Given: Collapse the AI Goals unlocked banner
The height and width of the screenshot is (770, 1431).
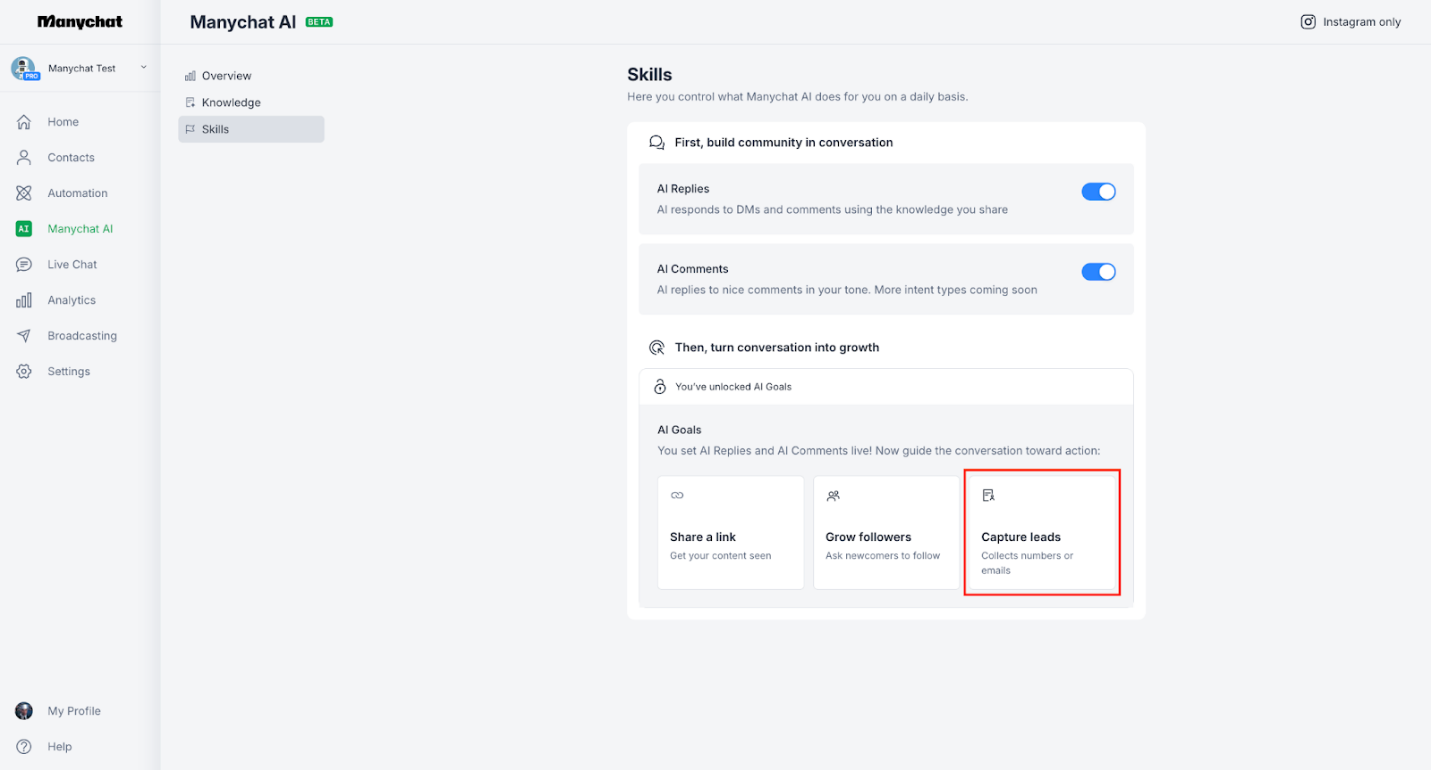Looking at the screenshot, I should click(x=885, y=386).
